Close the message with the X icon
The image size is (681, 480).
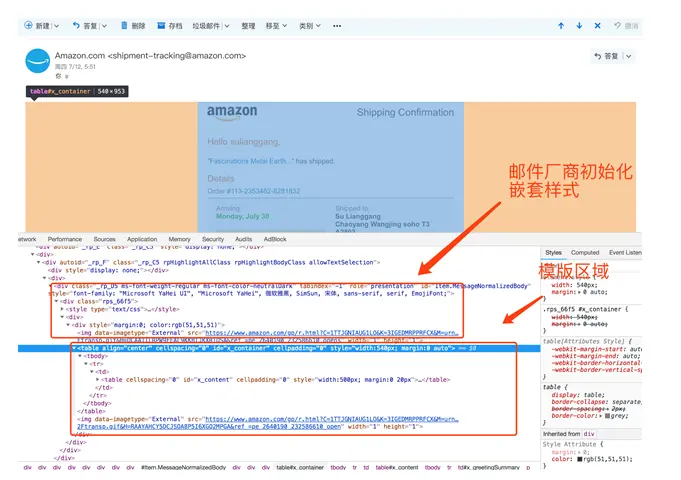pos(598,26)
